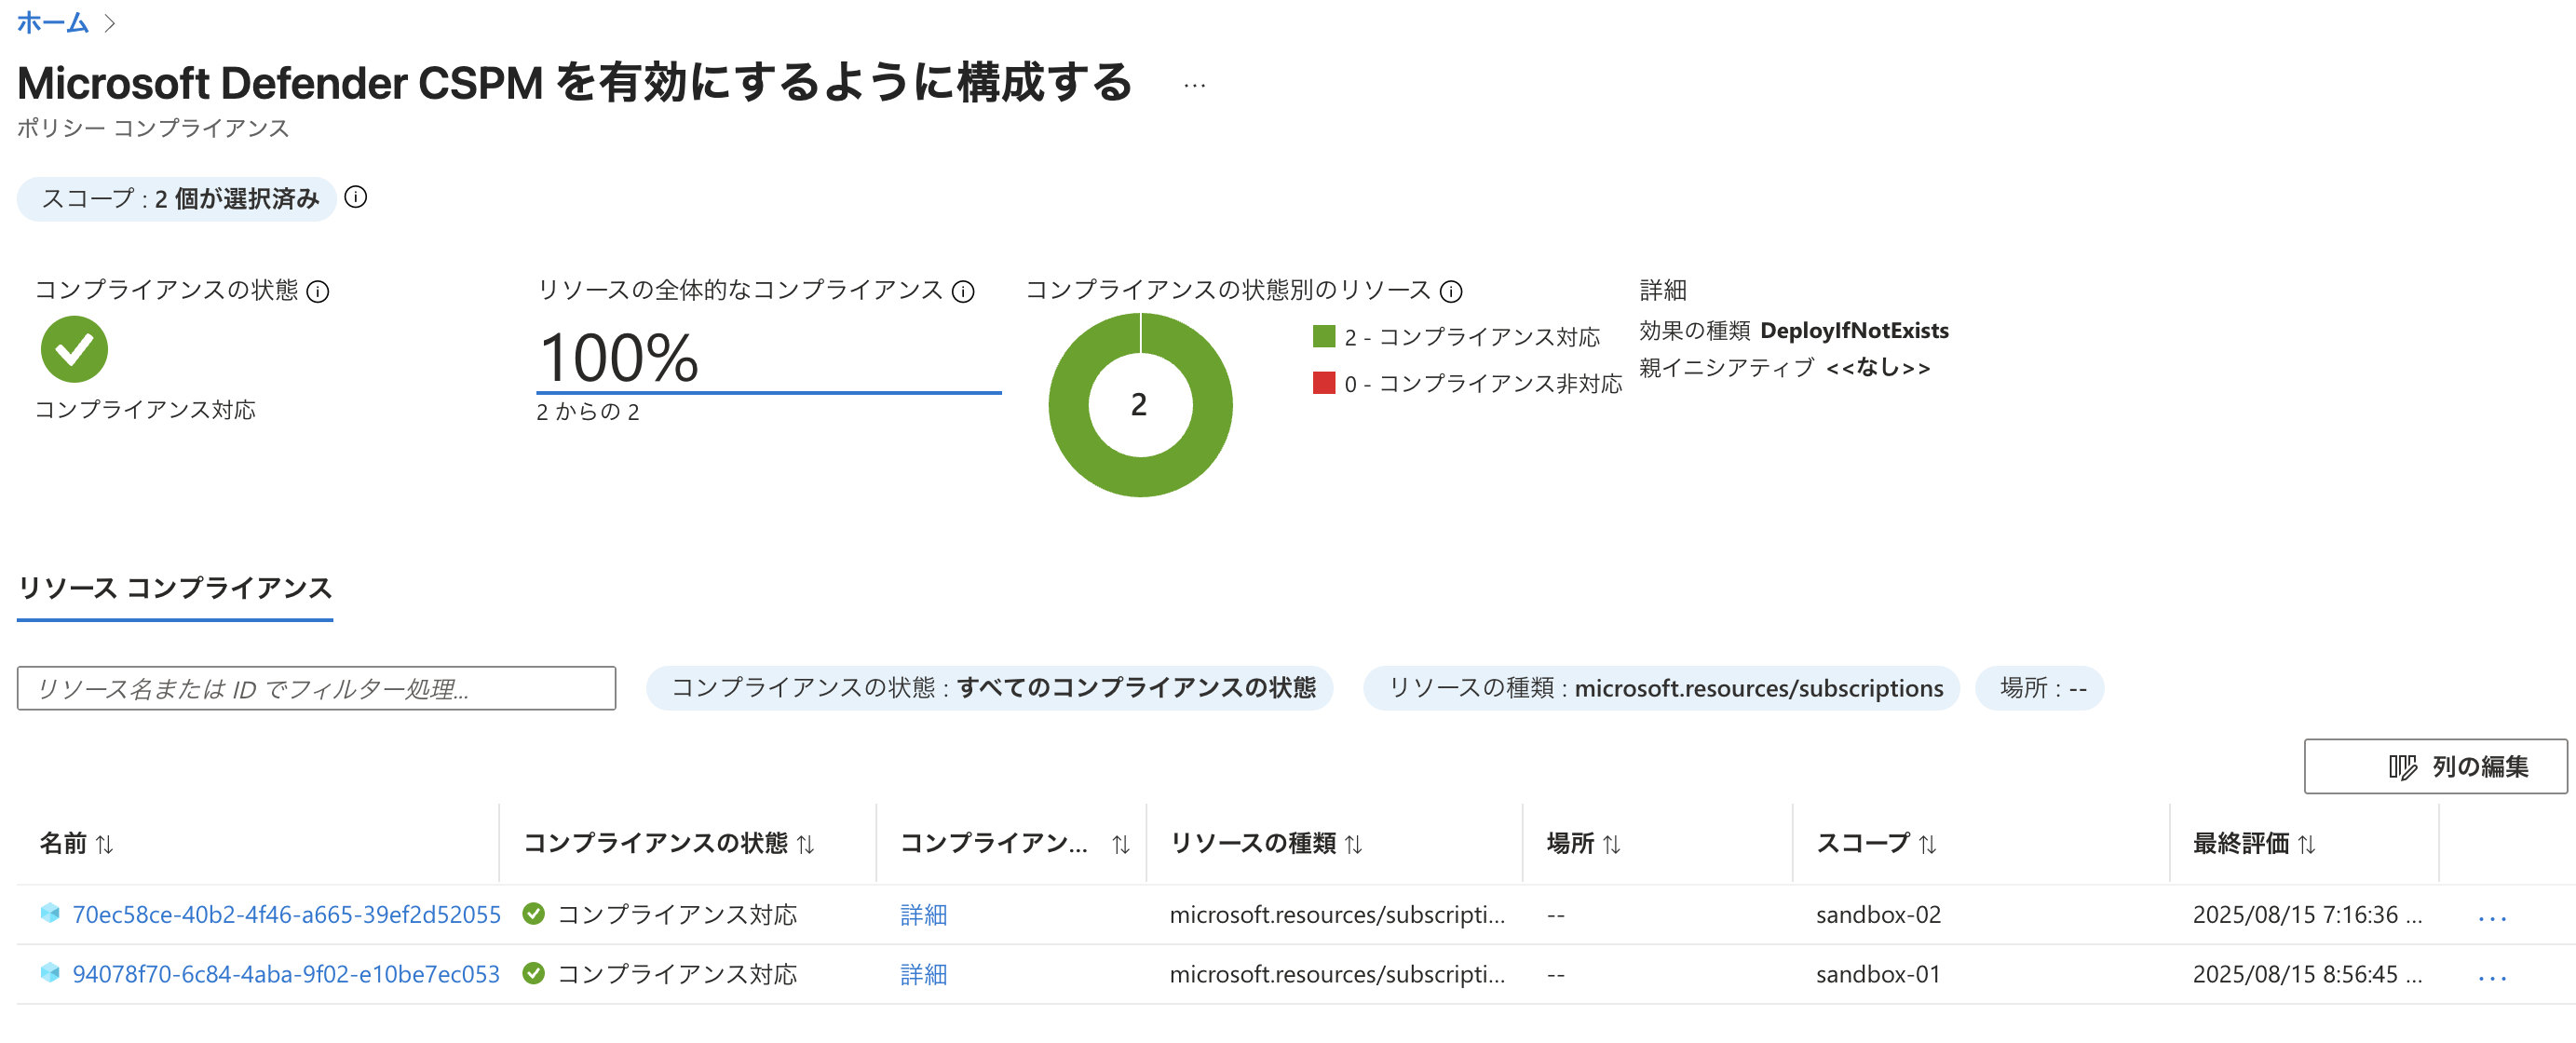Open the リソースの種類 filter pill

(1661, 688)
